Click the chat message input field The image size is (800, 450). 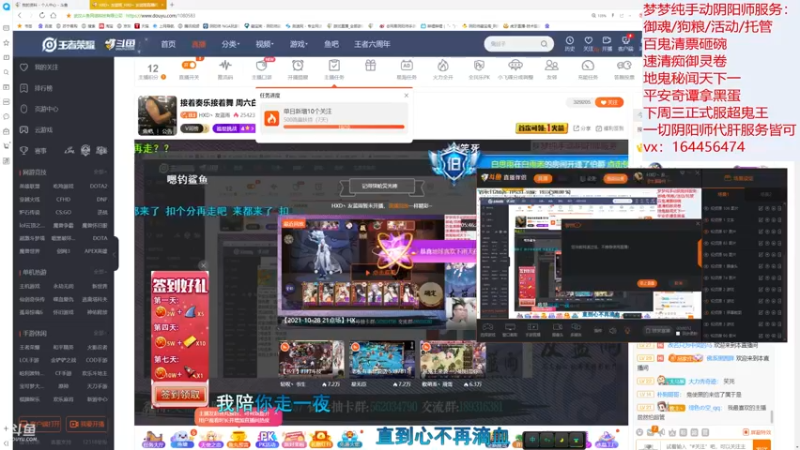click(707, 446)
